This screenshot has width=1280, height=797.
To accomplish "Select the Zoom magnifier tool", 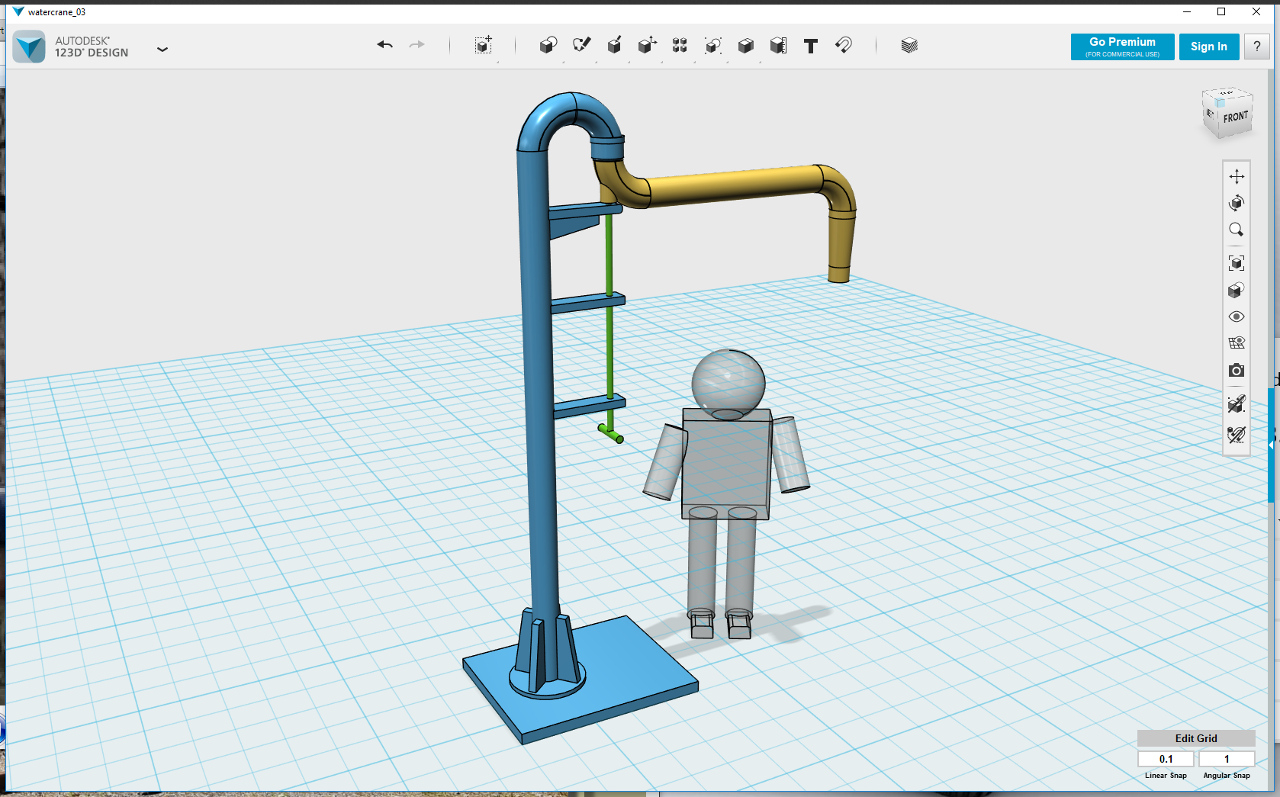I will (x=1237, y=230).
